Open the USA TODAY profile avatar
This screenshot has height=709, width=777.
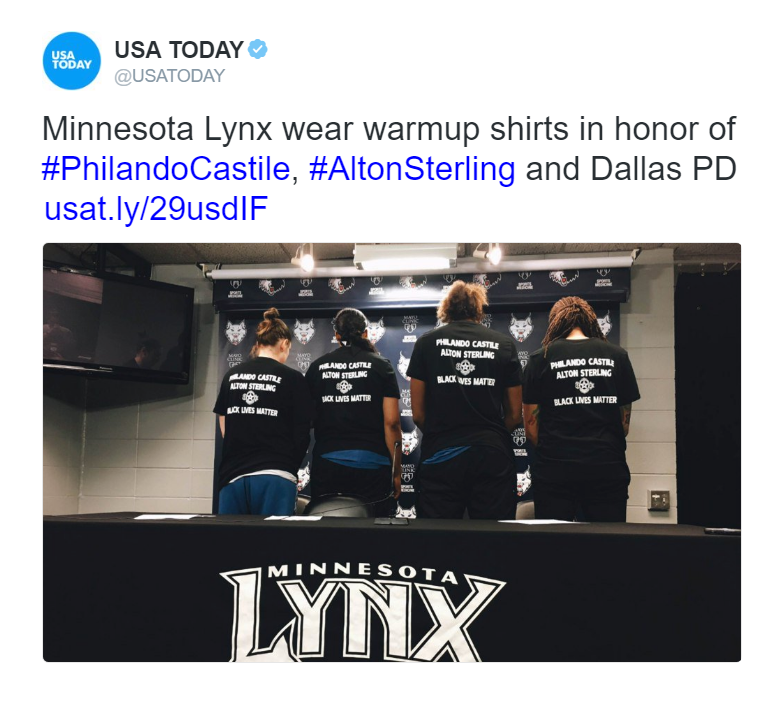[72, 61]
